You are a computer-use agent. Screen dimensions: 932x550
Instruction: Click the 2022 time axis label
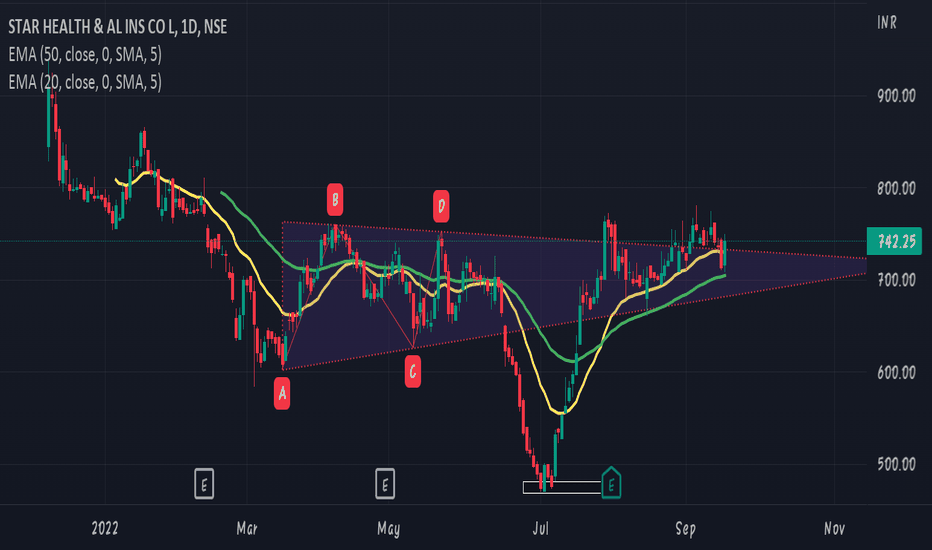point(105,528)
